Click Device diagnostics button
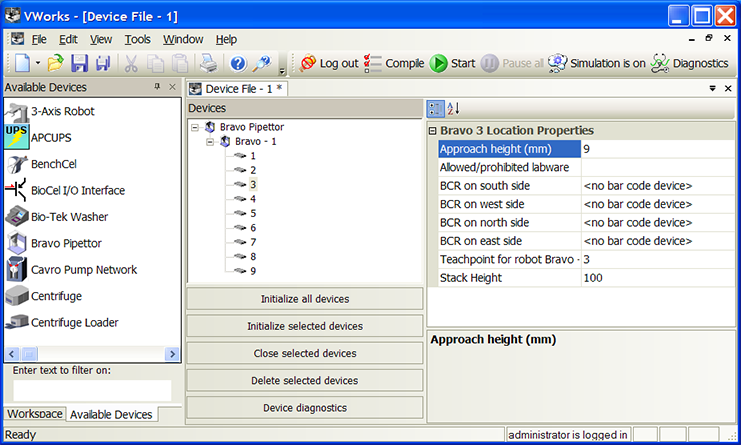The image size is (741, 445). point(305,408)
